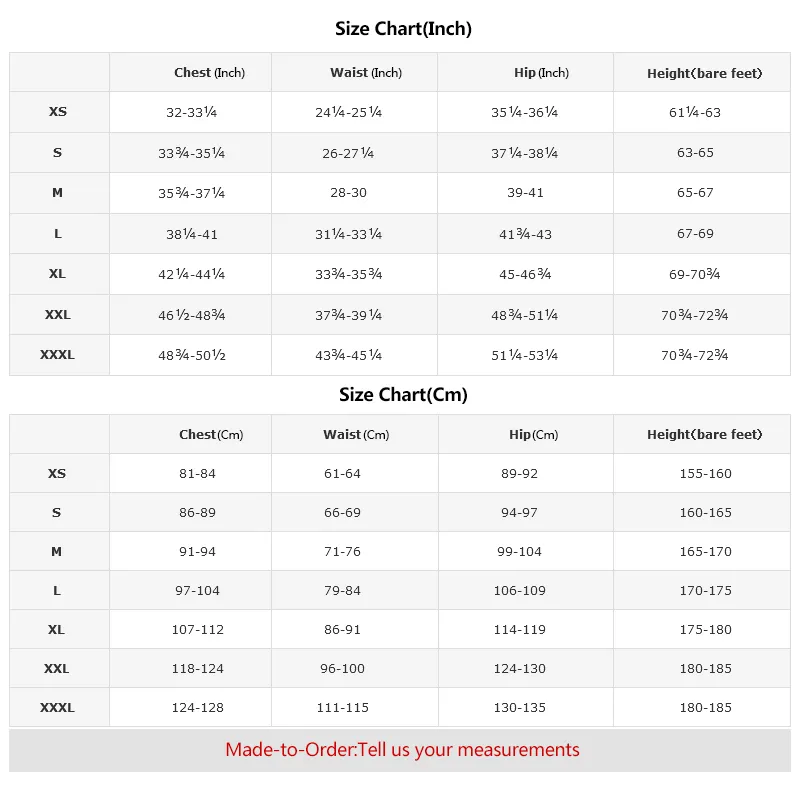Select chest value 32-33¼ for XS
The height and width of the screenshot is (800, 800).
(x=191, y=112)
